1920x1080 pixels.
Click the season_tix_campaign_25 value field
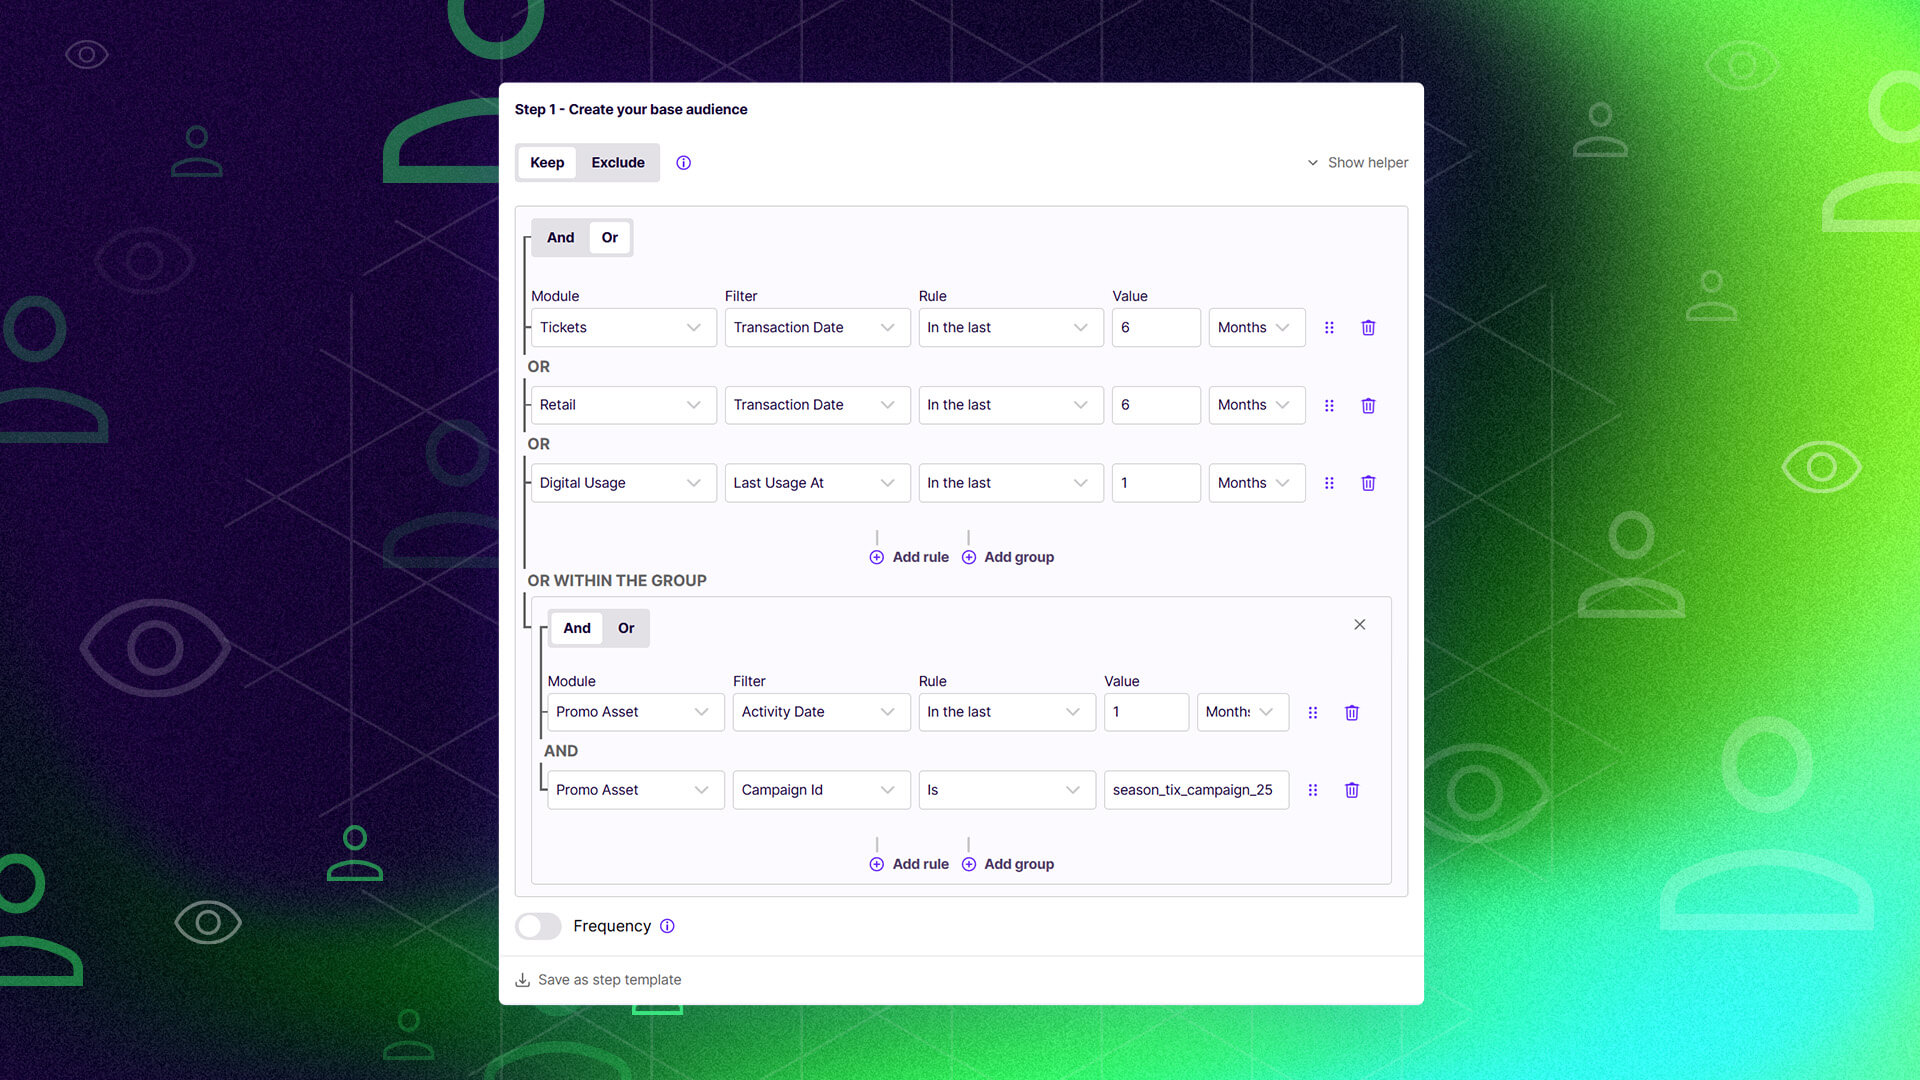(1195, 790)
